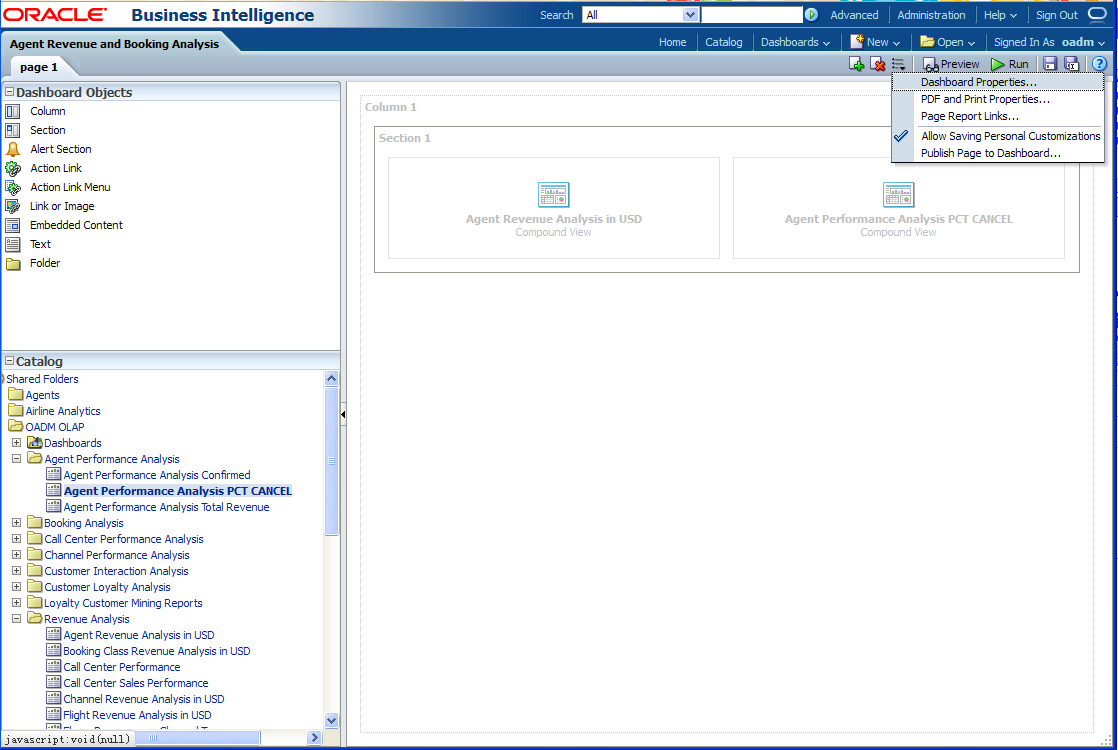This screenshot has height=750, width=1118.
Task: Switch to the page 1 tab
Action: click(39, 67)
